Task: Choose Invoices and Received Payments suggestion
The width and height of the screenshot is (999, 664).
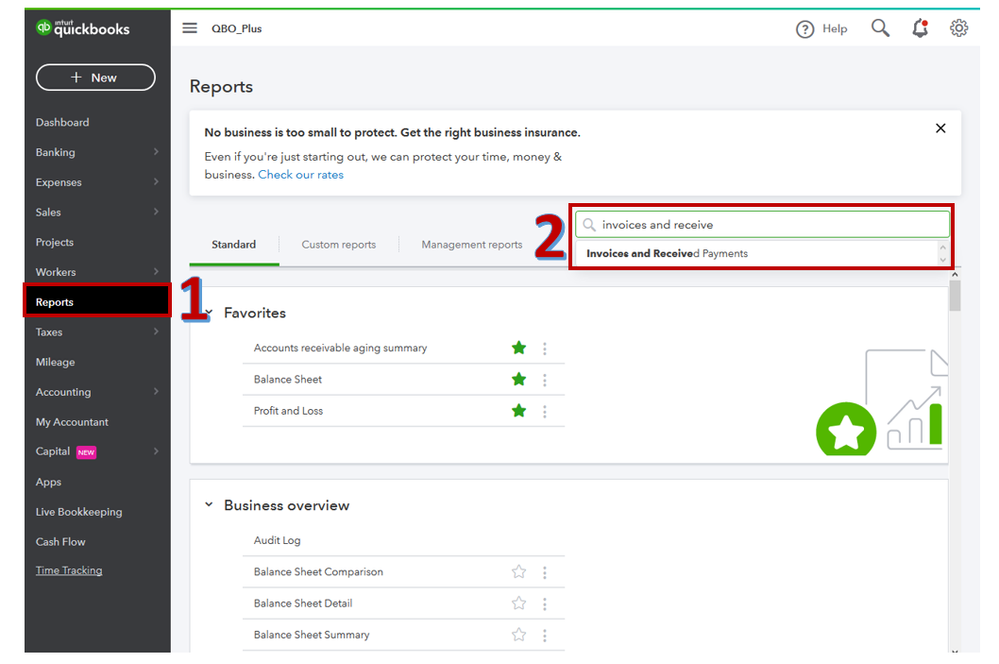Action: 667,253
